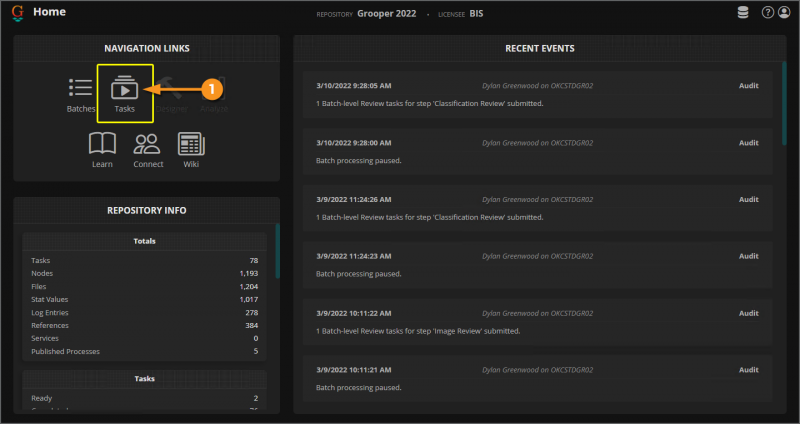Click the REPOSITORY INFO panel header
The height and width of the screenshot is (424, 800).
point(147,210)
